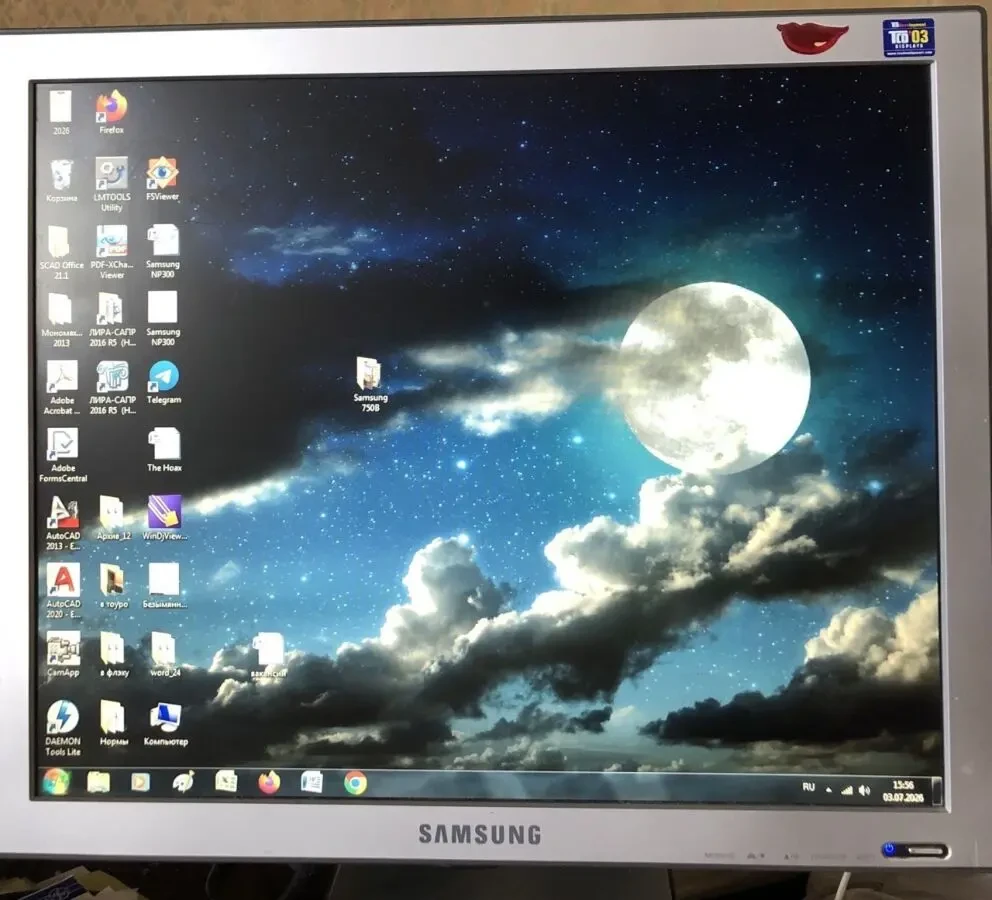Launch the LMTOOLS Utility shortcut
The image size is (992, 900).
(x=111, y=184)
